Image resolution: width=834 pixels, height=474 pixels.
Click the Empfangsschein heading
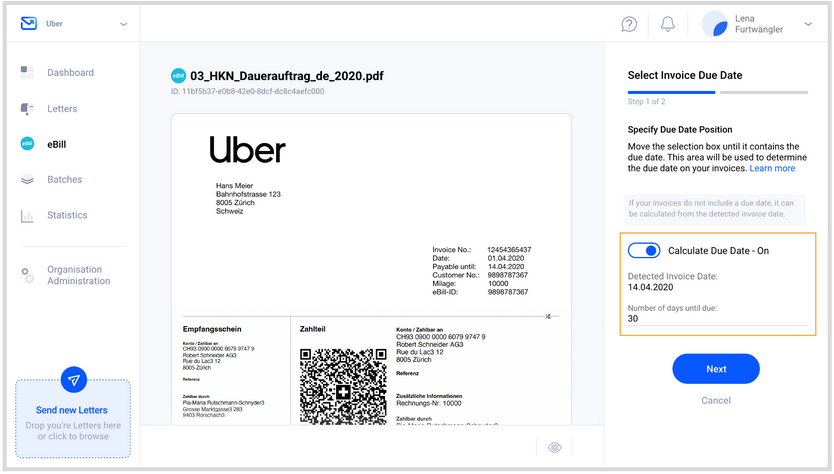(212, 329)
